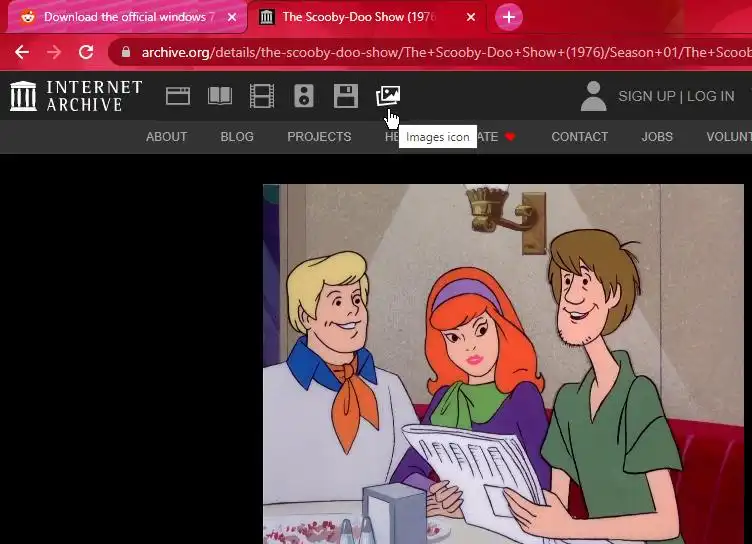Click the Internet Archive favicon on tab

267,17
